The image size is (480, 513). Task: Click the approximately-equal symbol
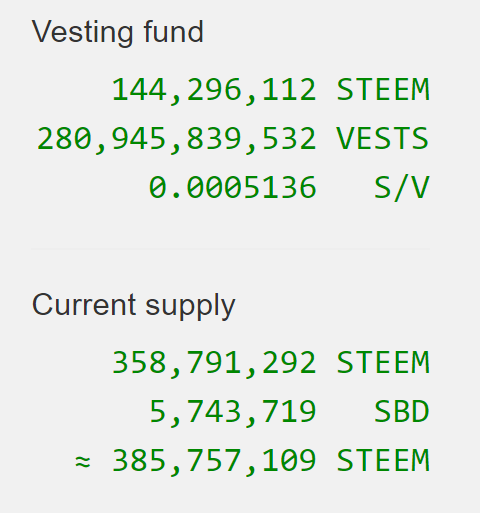[x=83, y=462]
